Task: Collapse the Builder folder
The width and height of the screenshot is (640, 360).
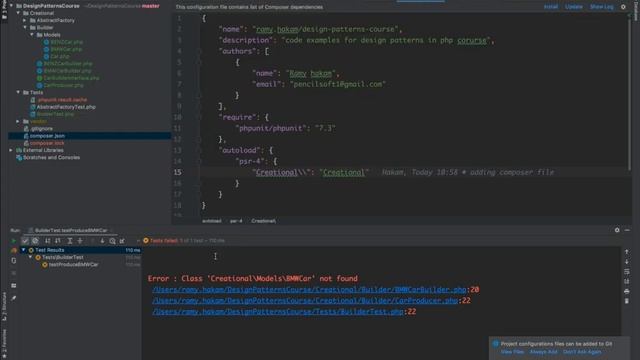Action: tap(25, 27)
